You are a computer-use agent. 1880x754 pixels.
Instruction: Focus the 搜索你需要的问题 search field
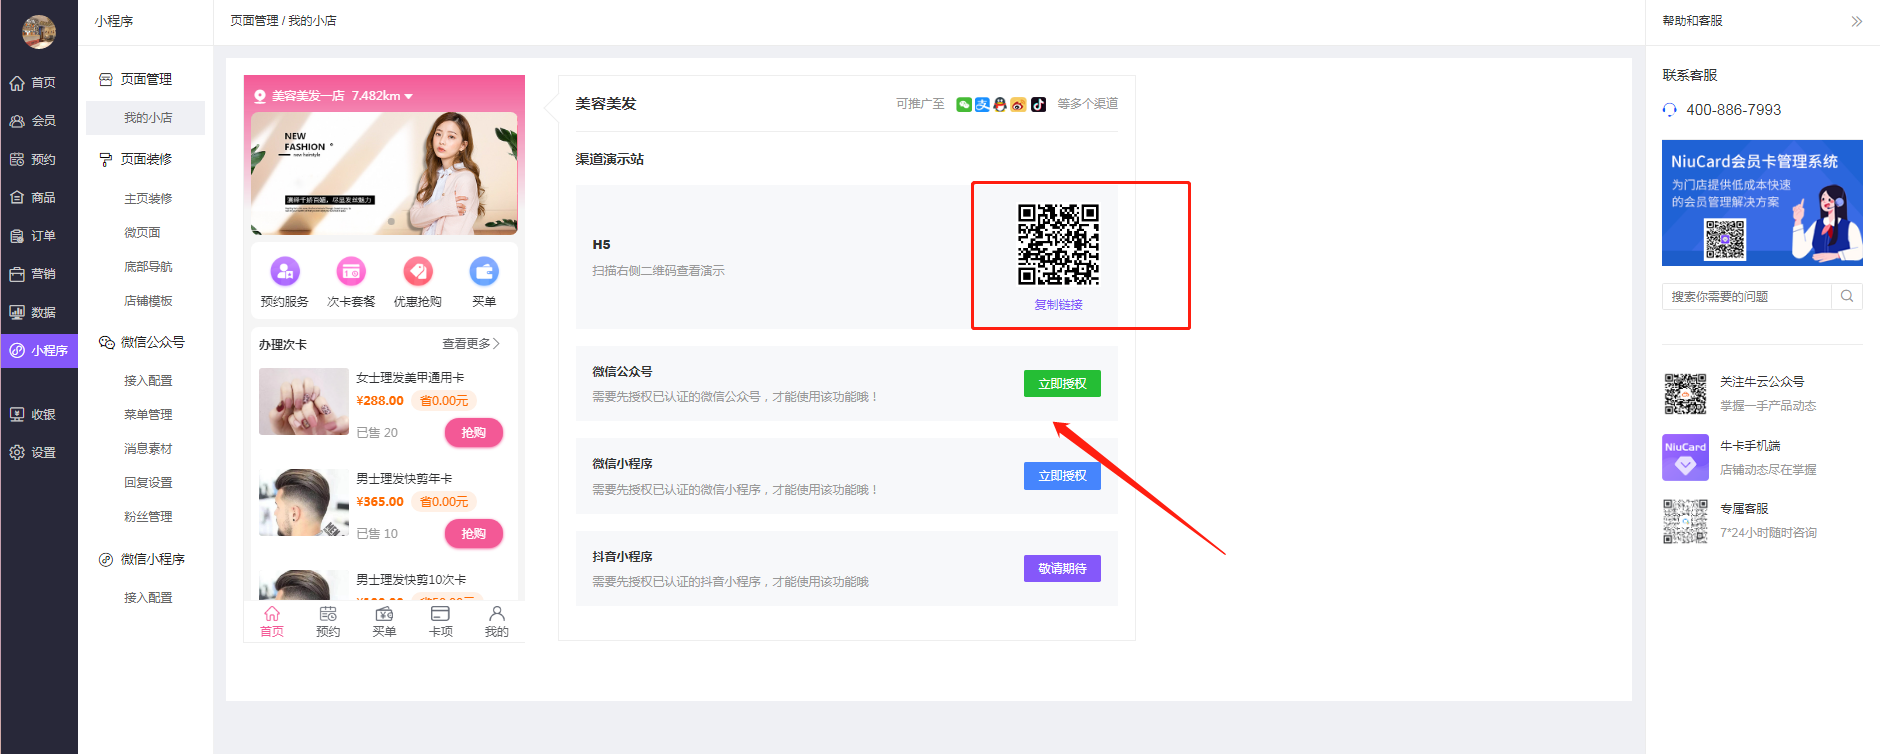click(1747, 296)
